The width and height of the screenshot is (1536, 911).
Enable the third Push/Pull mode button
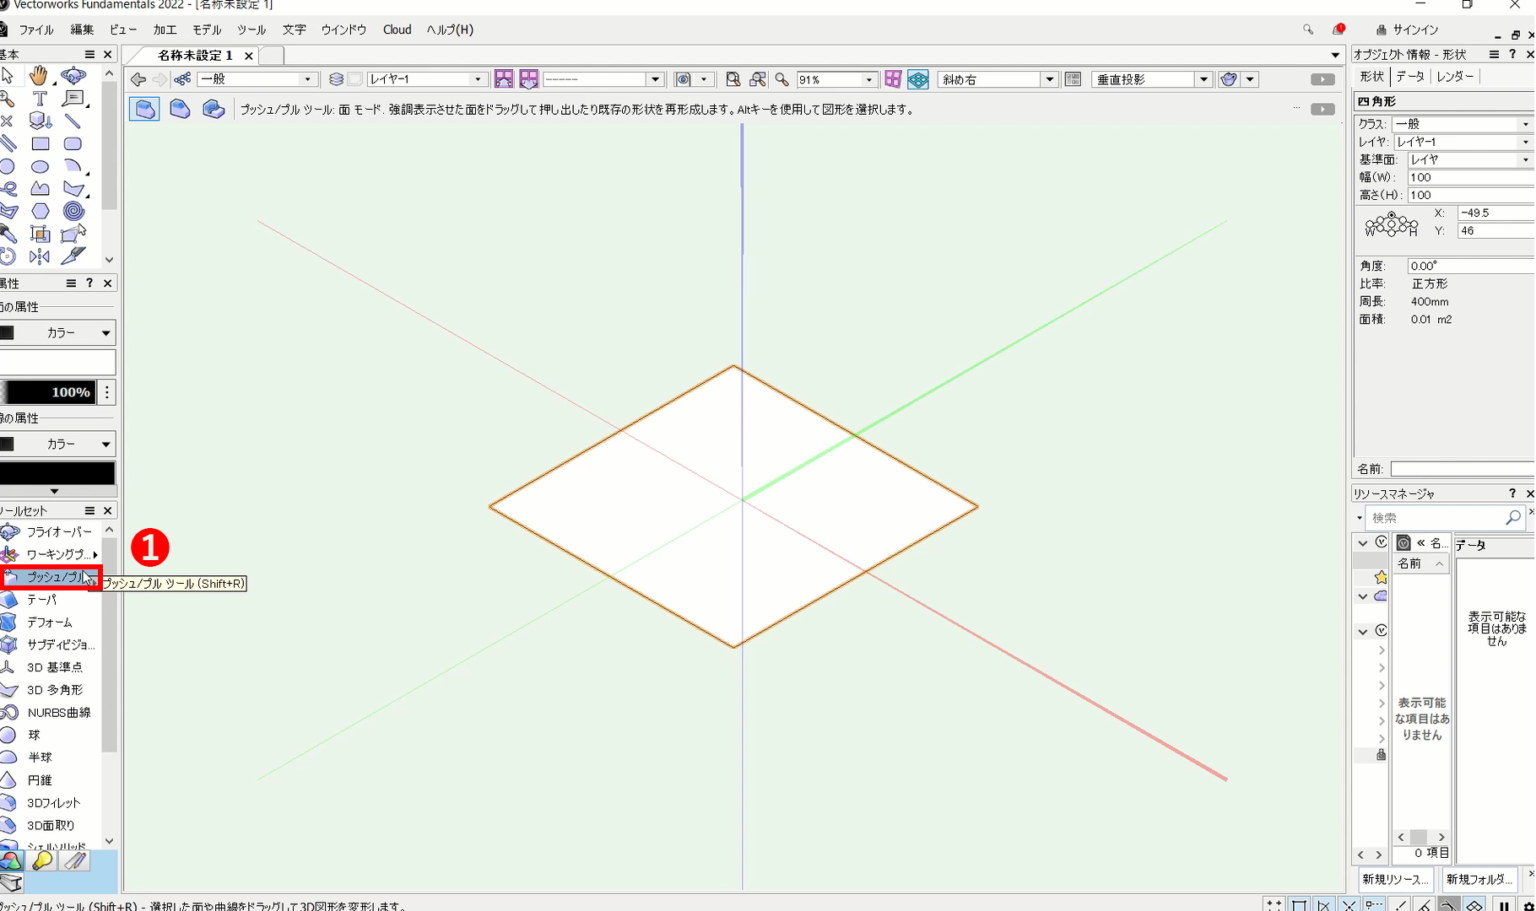click(213, 109)
